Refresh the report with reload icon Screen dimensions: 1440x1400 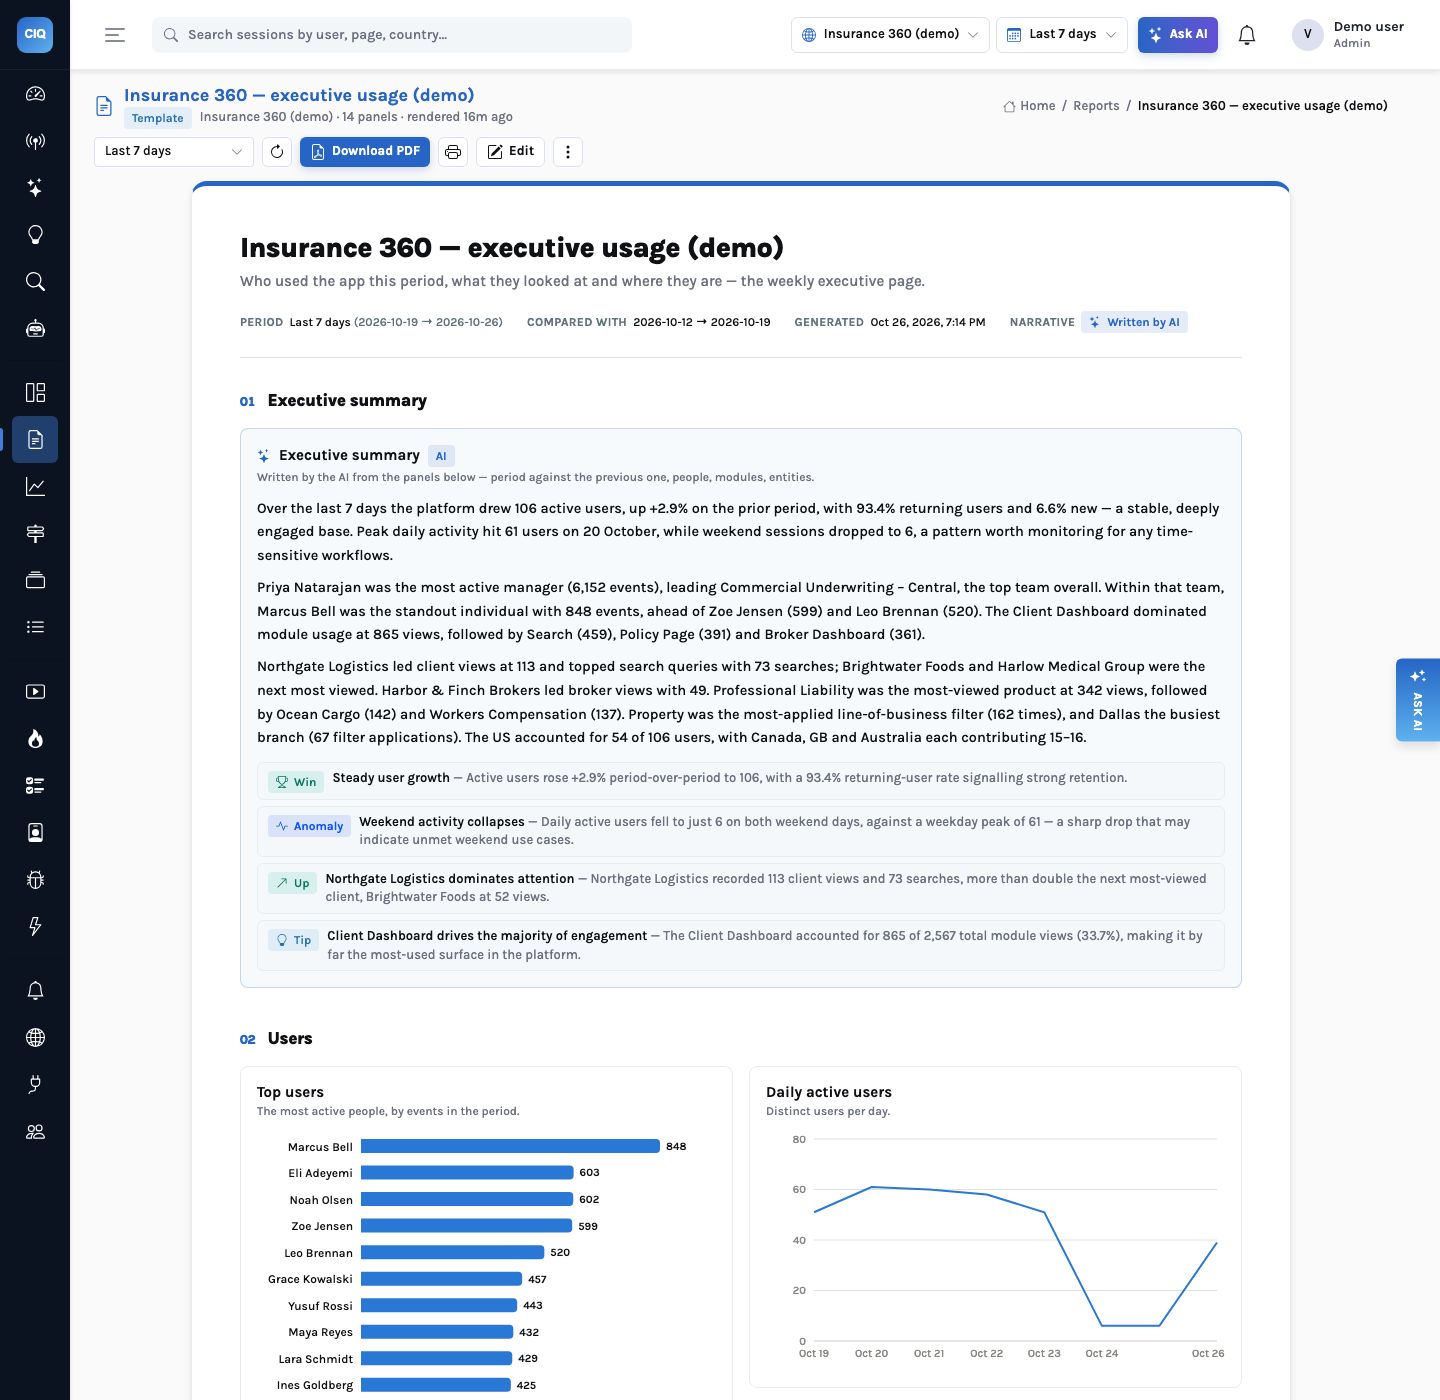(x=277, y=152)
